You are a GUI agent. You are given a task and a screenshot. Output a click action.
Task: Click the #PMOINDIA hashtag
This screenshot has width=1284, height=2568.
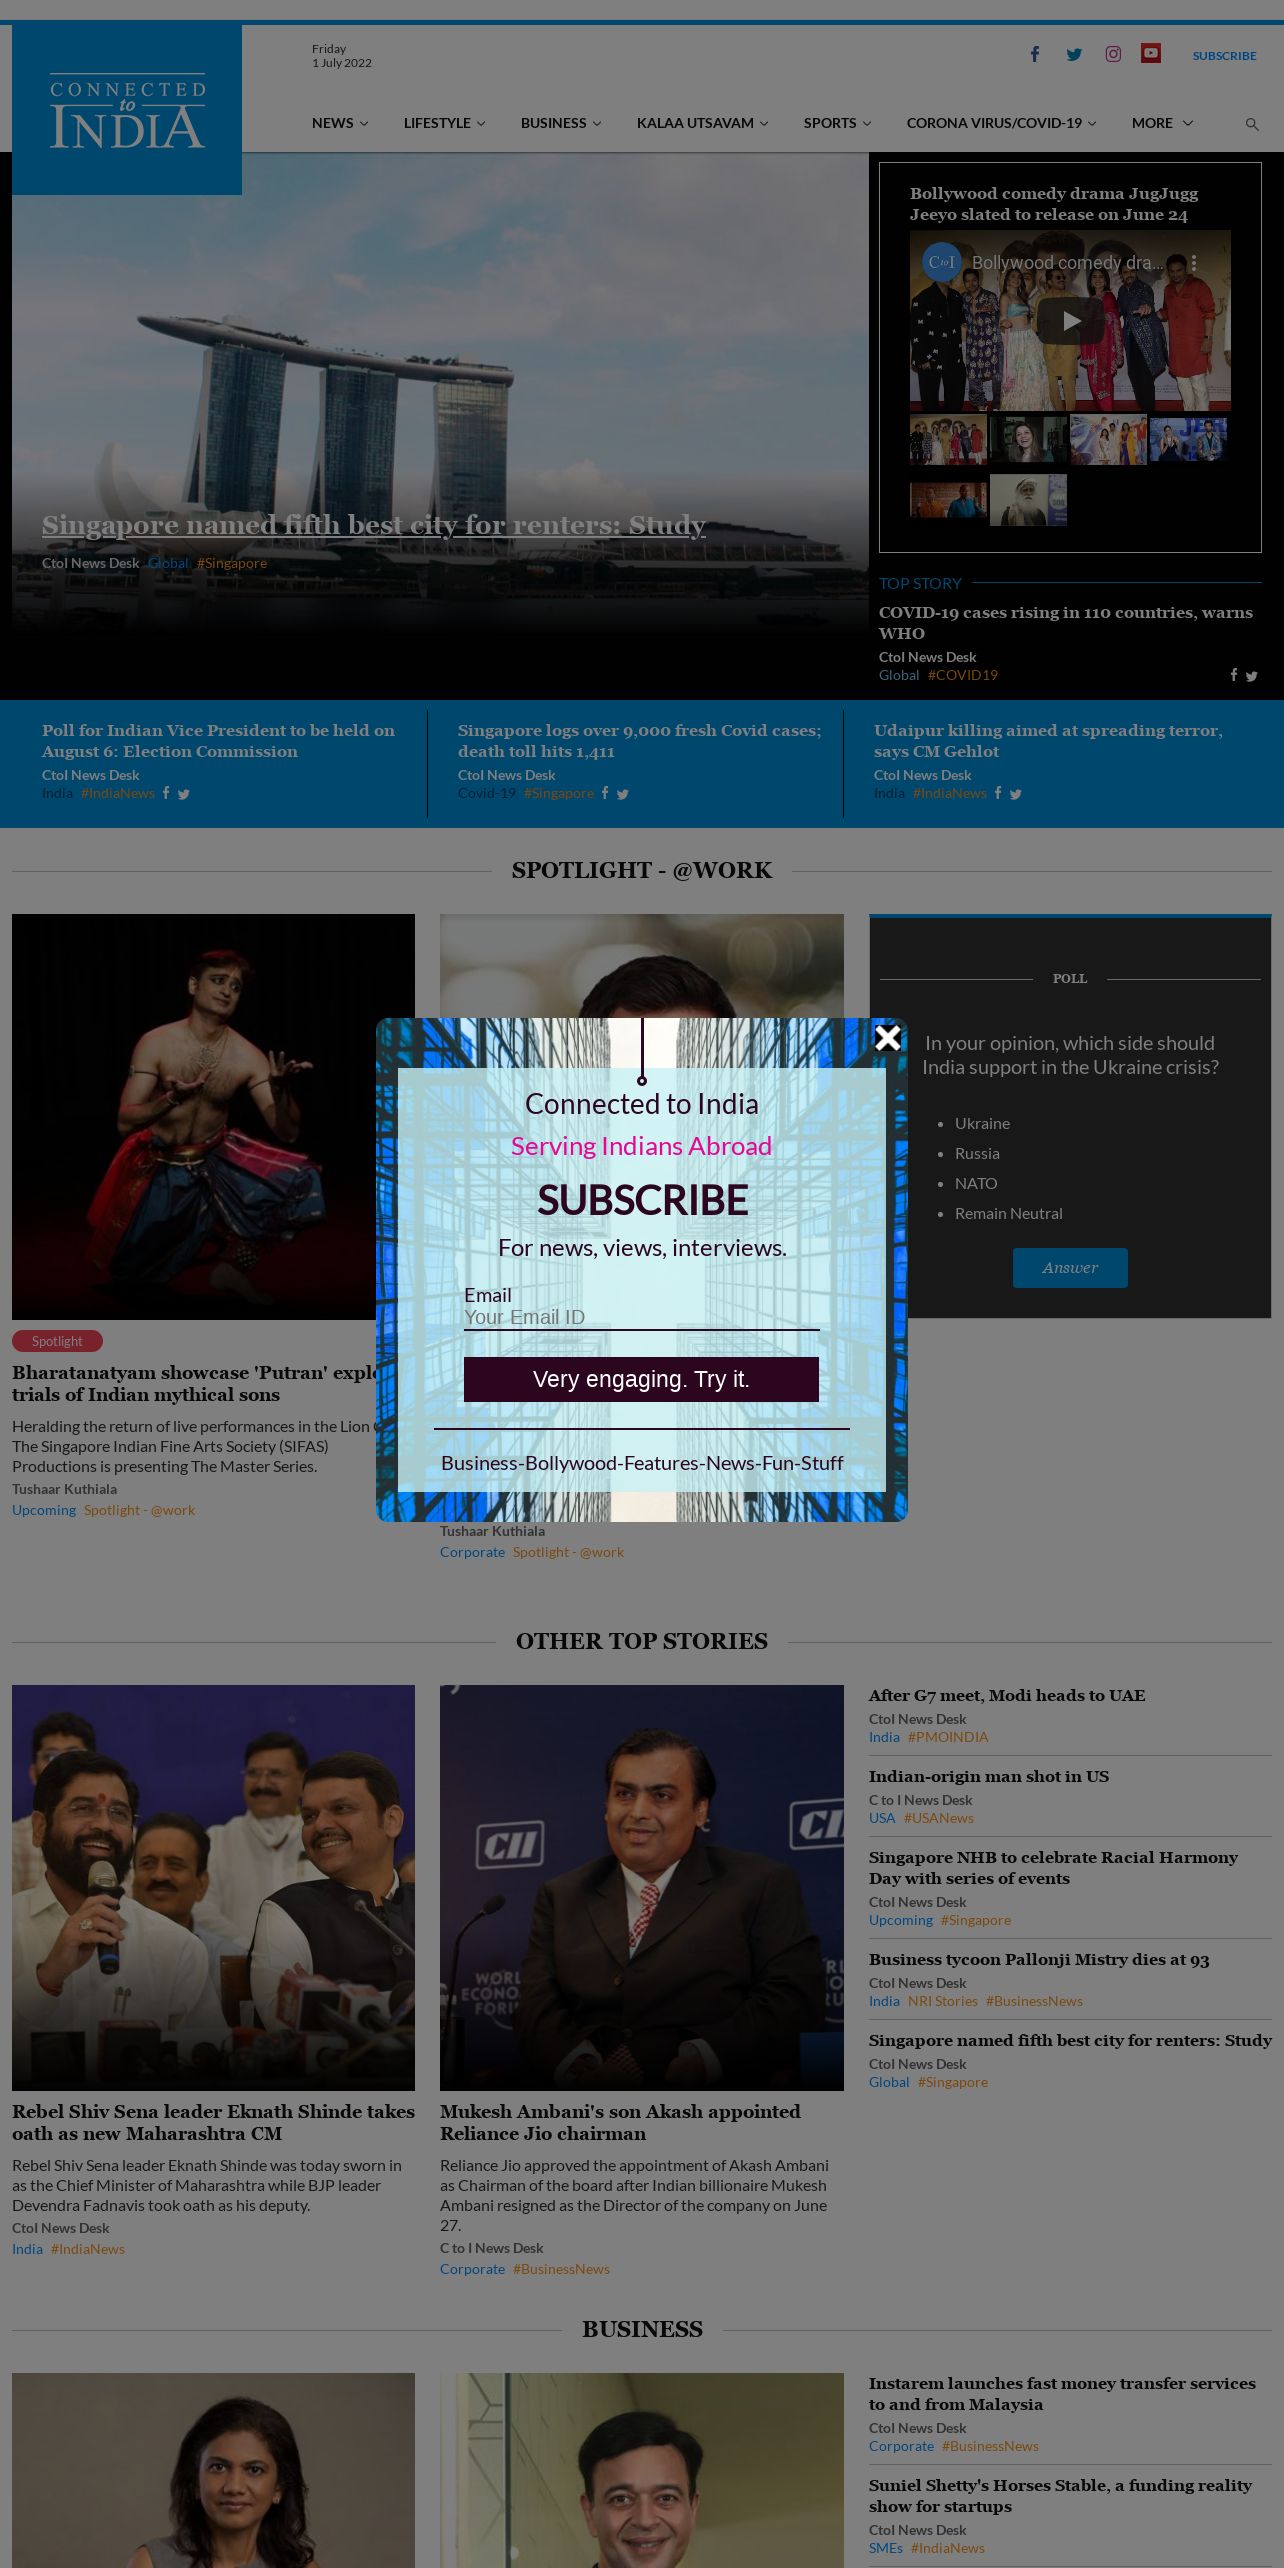pos(948,1737)
